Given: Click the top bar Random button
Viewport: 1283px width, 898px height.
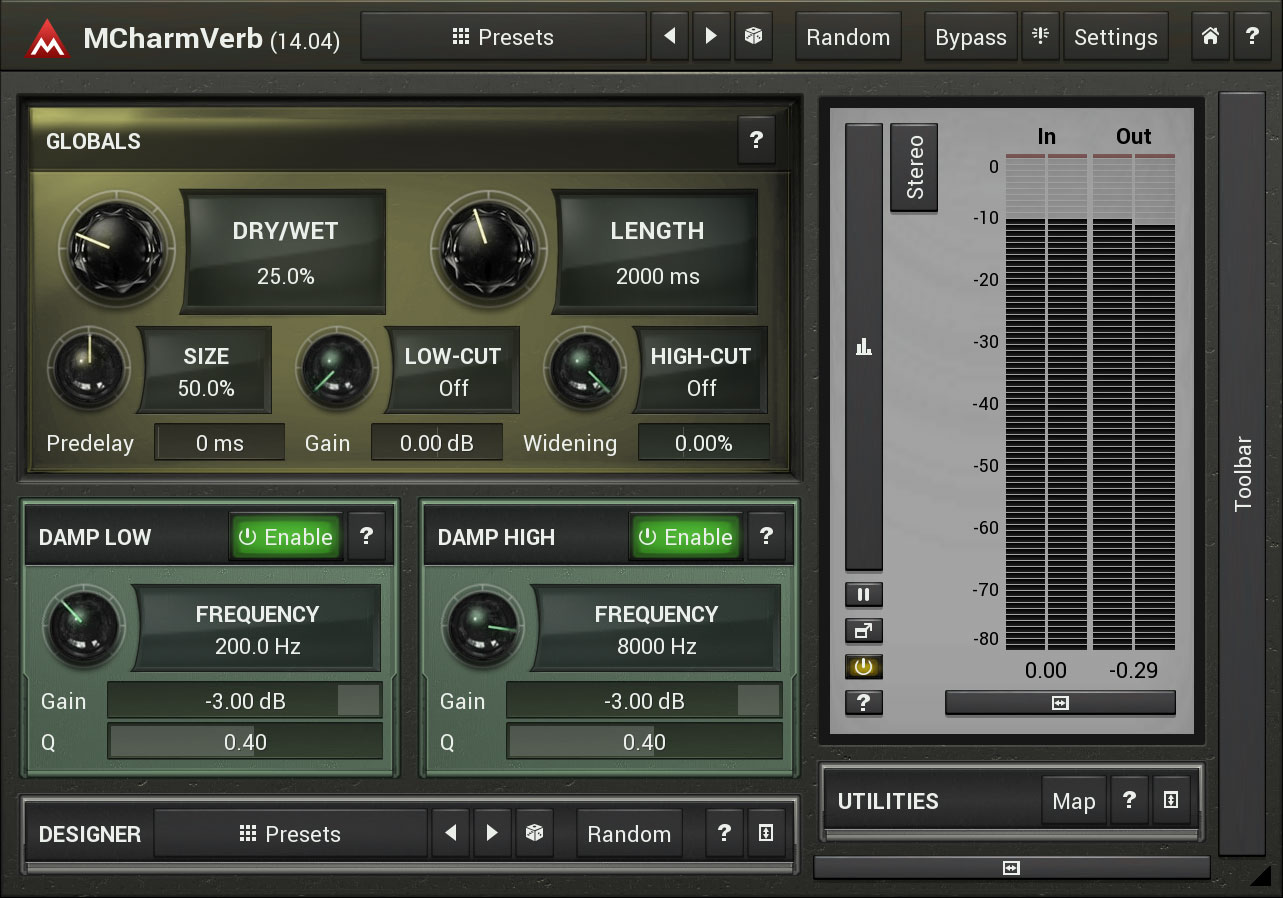Looking at the screenshot, I should [x=848, y=37].
